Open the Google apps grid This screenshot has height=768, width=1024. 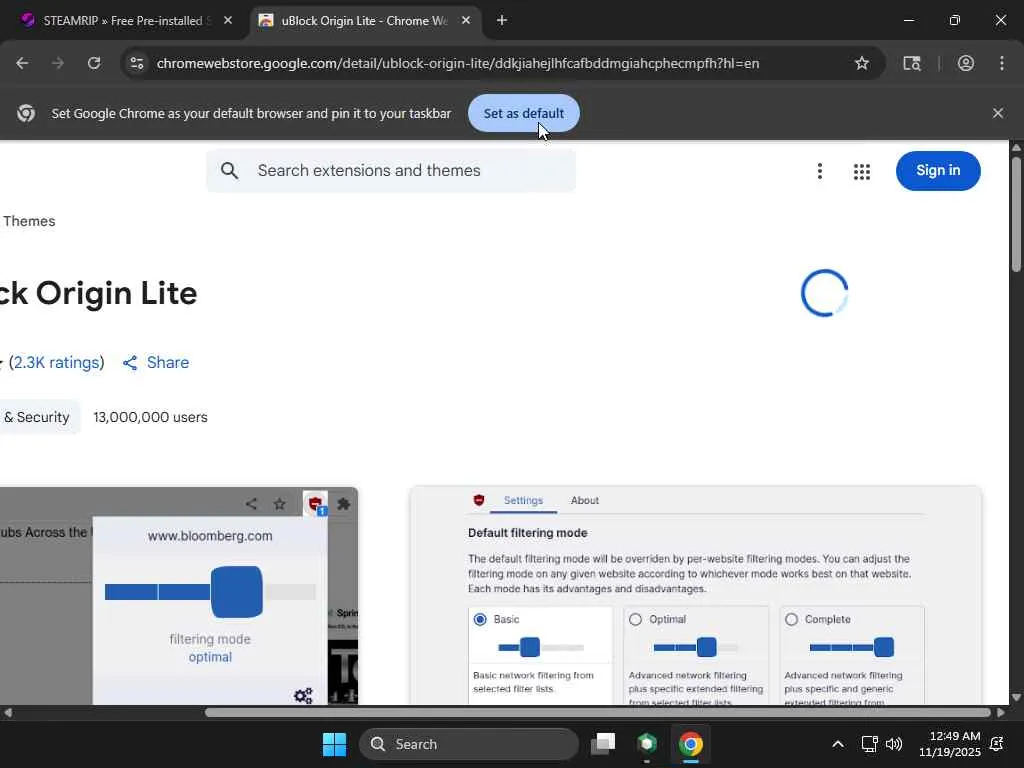click(862, 171)
